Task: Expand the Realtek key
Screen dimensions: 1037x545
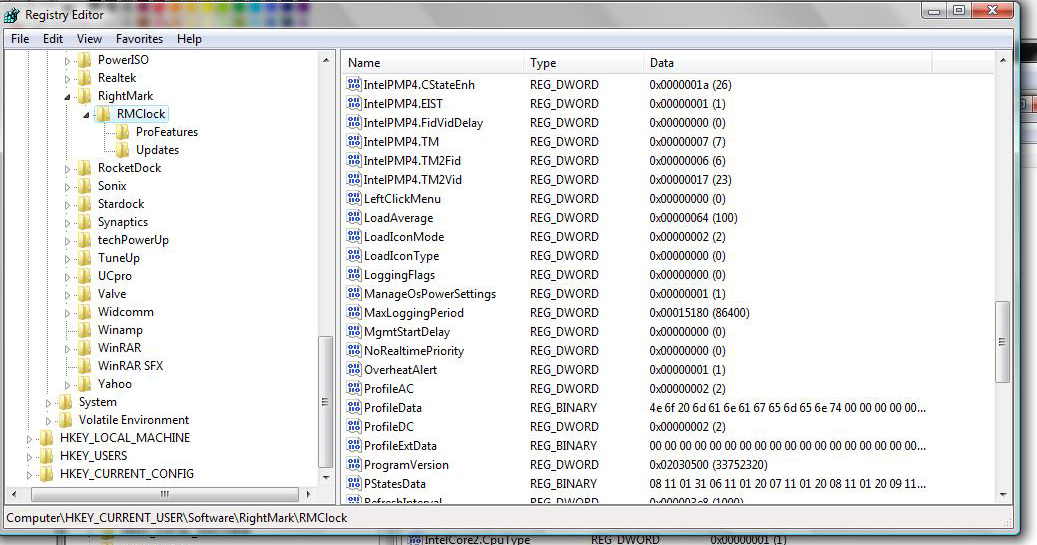Action: point(67,79)
